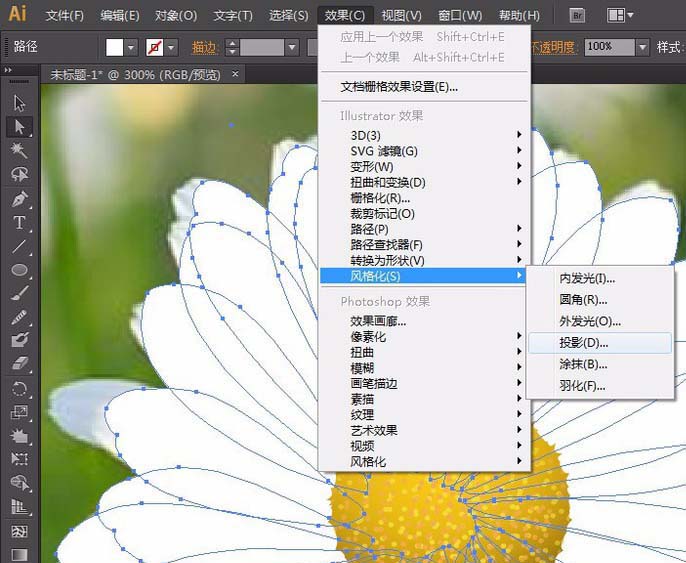Image resolution: width=686 pixels, height=563 pixels.
Task: Open the 对象(O) menu
Action: tap(175, 16)
